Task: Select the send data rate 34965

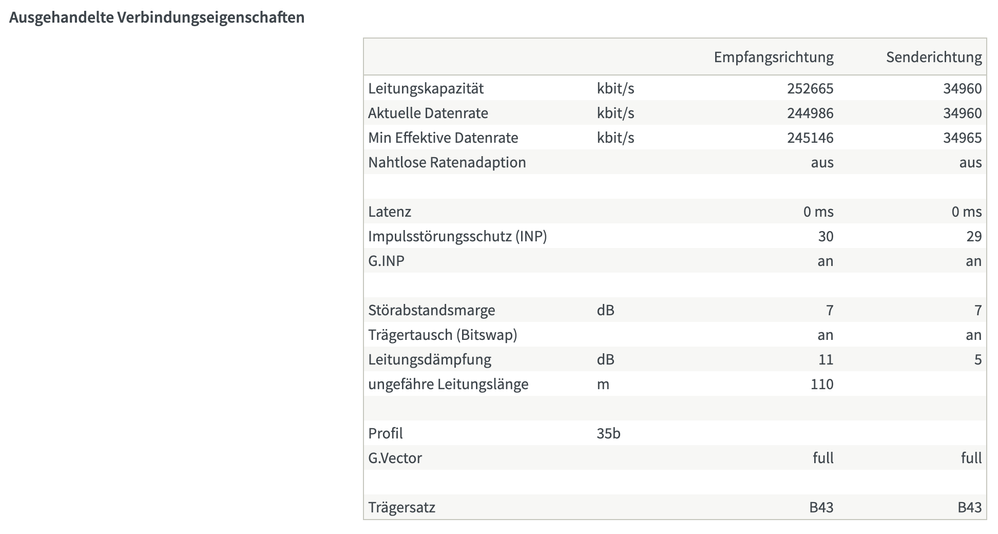Action: 962,138
